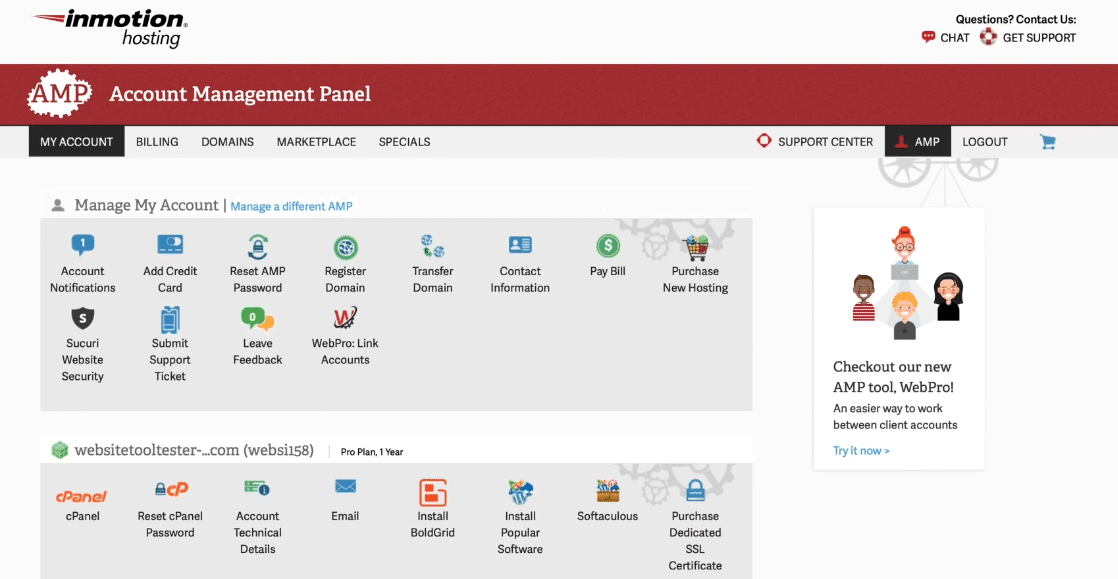Open the Email envelope icon
Viewport: 1118px width, 579px height.
pyautogui.click(x=345, y=487)
